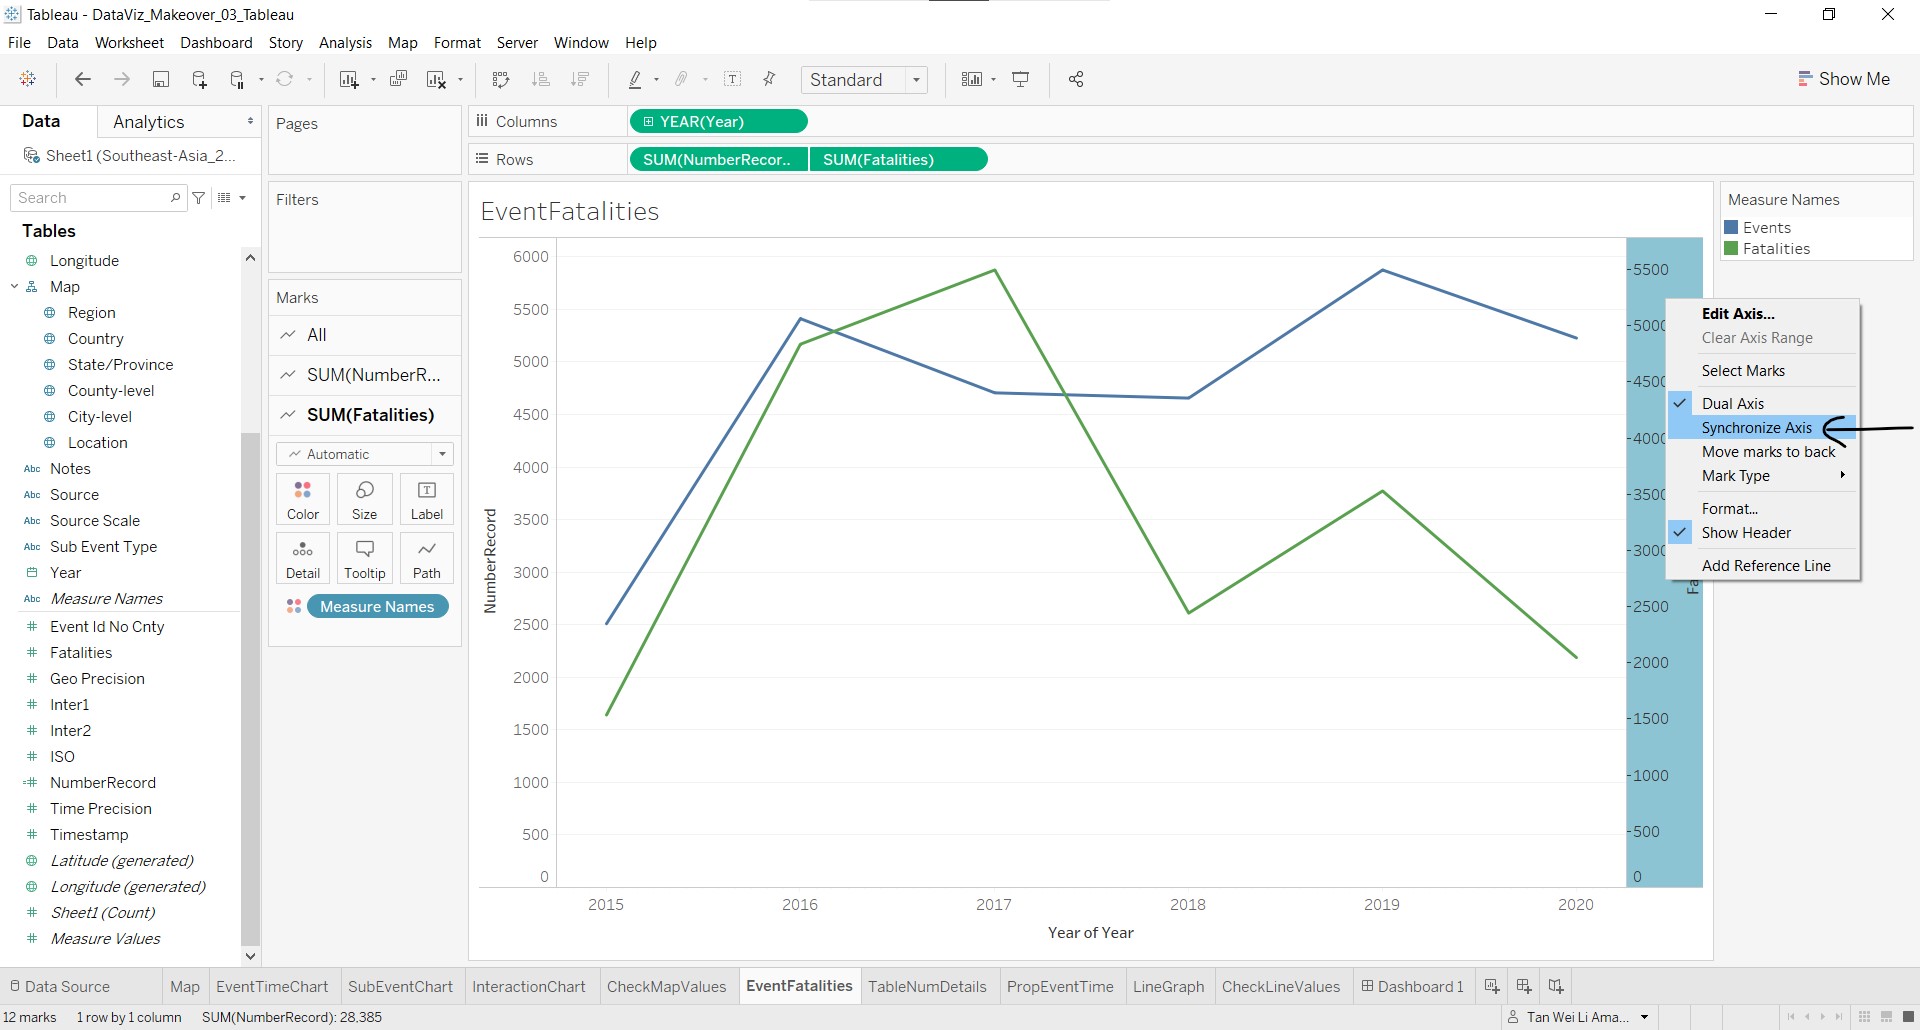Screen dimensions: 1920x1030
Task: Click the Duplicate worksheet toolbar icon
Action: (398, 80)
